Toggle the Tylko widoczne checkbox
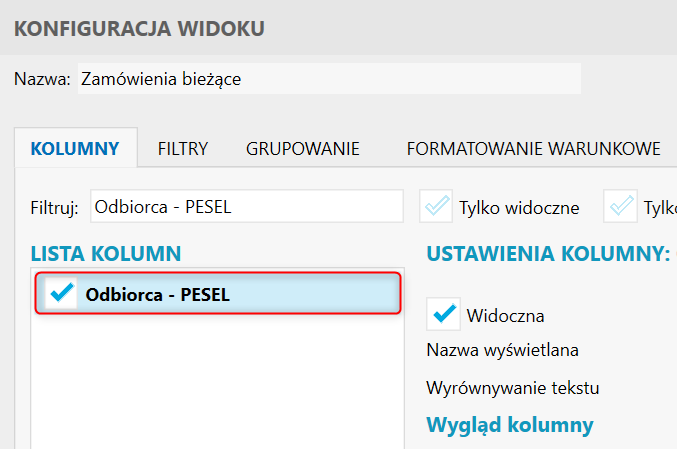 tap(438, 207)
